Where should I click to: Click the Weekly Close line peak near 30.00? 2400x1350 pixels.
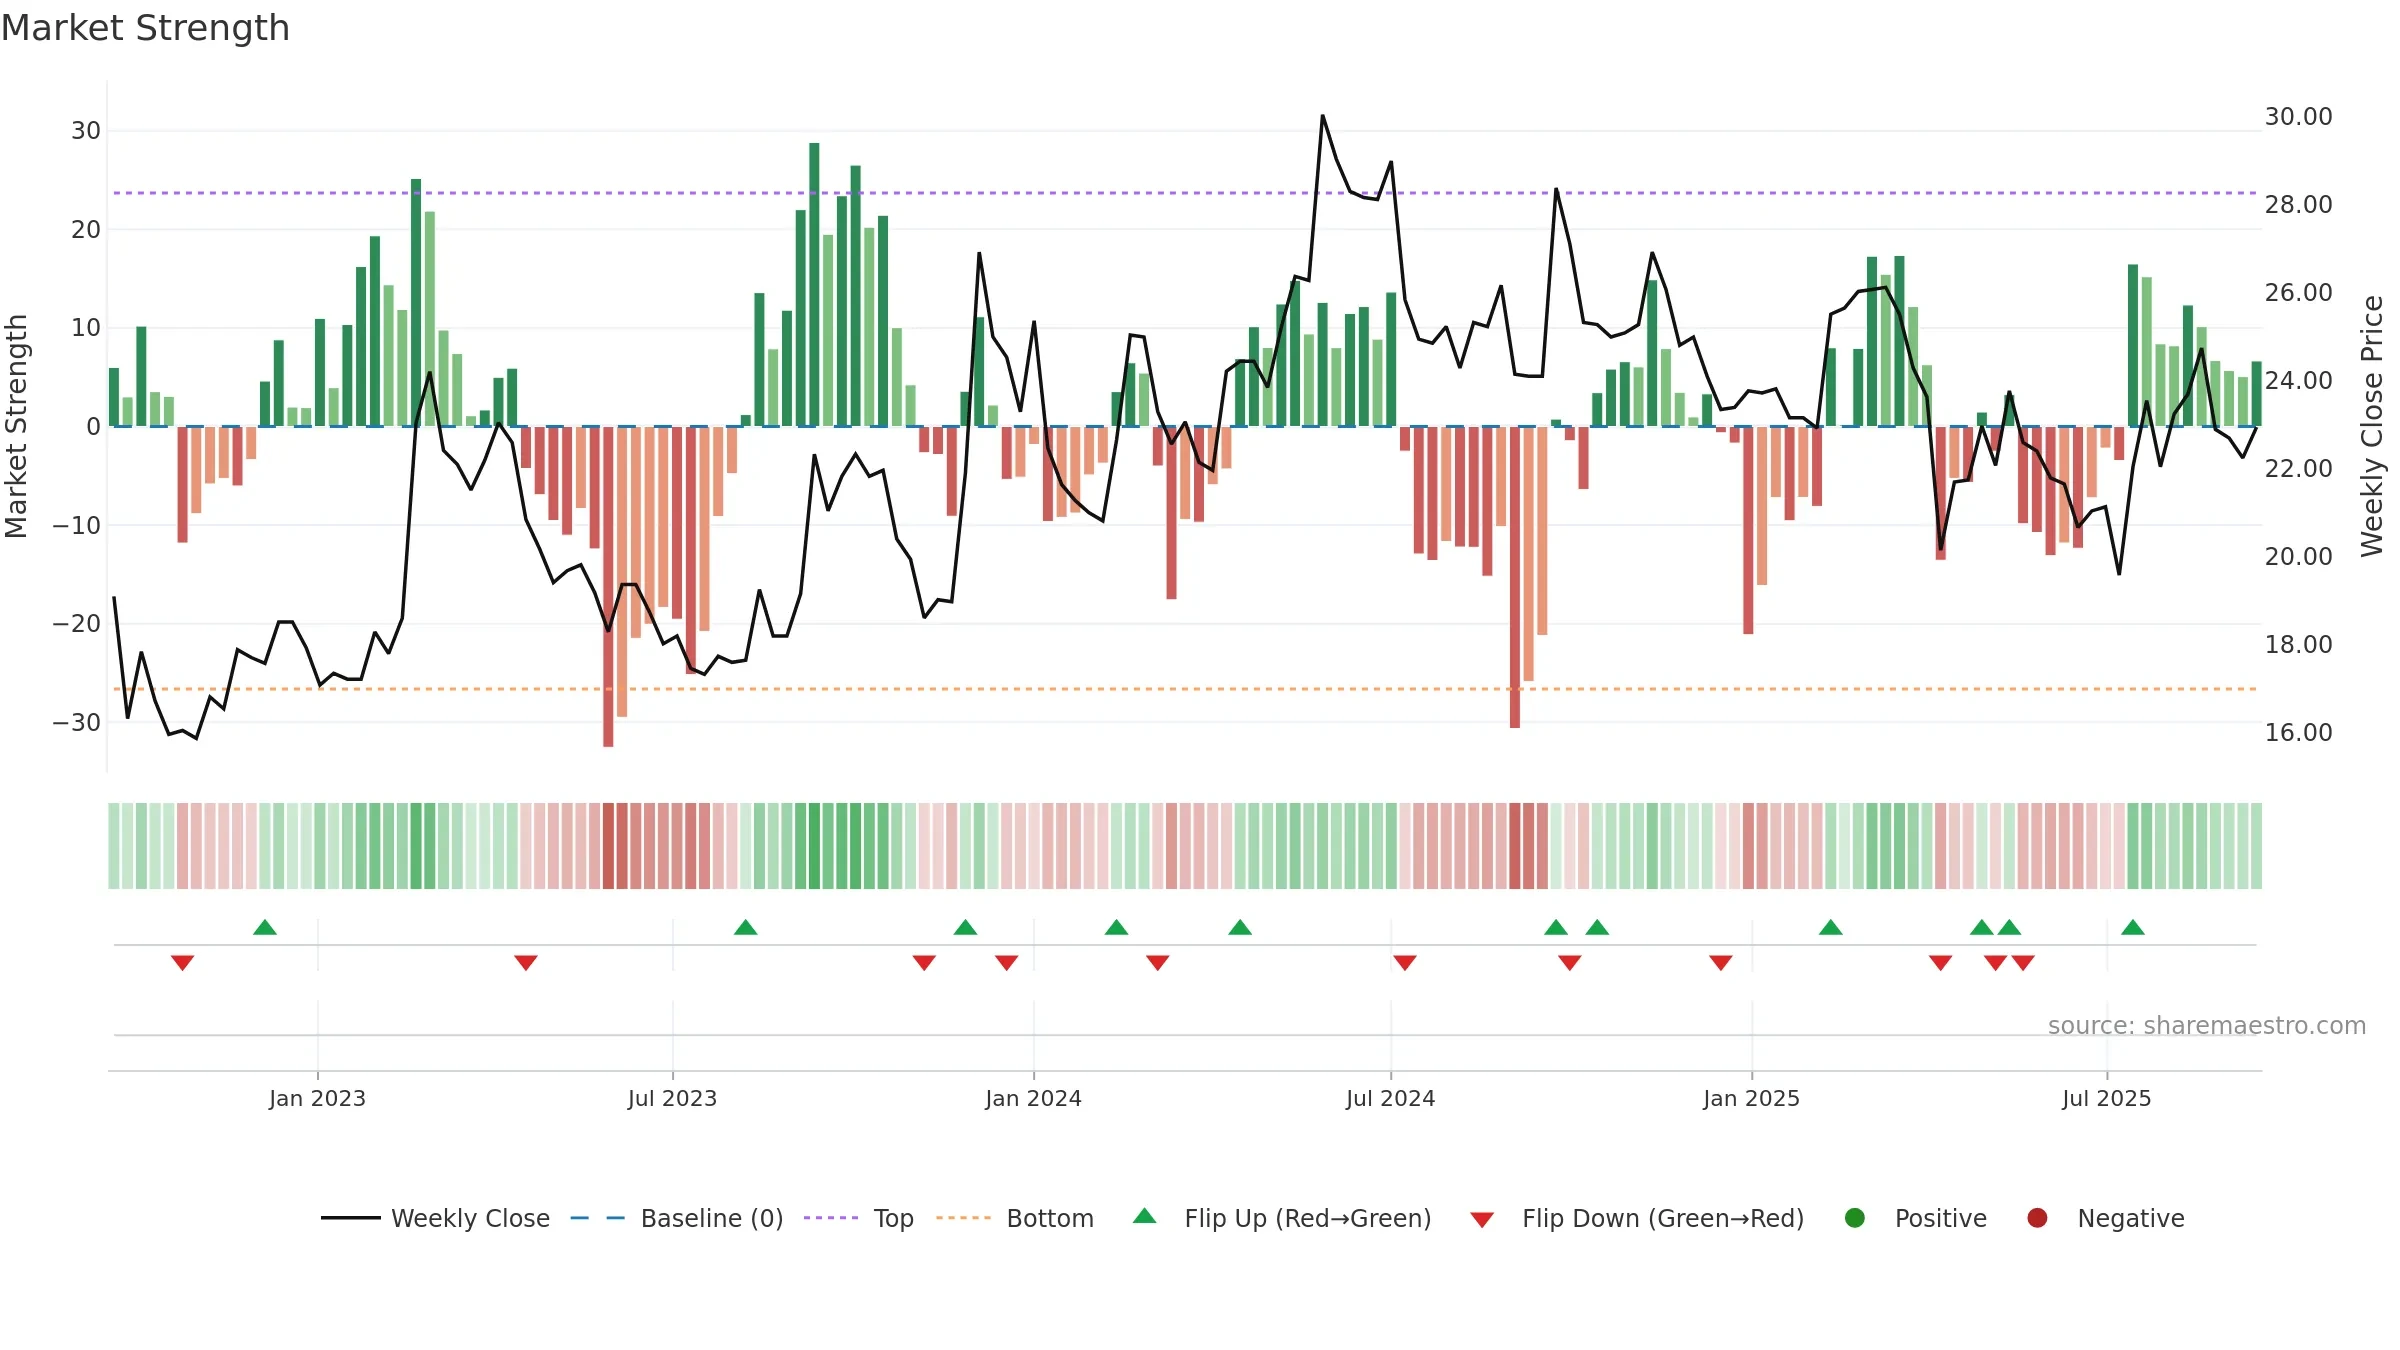pos(1322,116)
